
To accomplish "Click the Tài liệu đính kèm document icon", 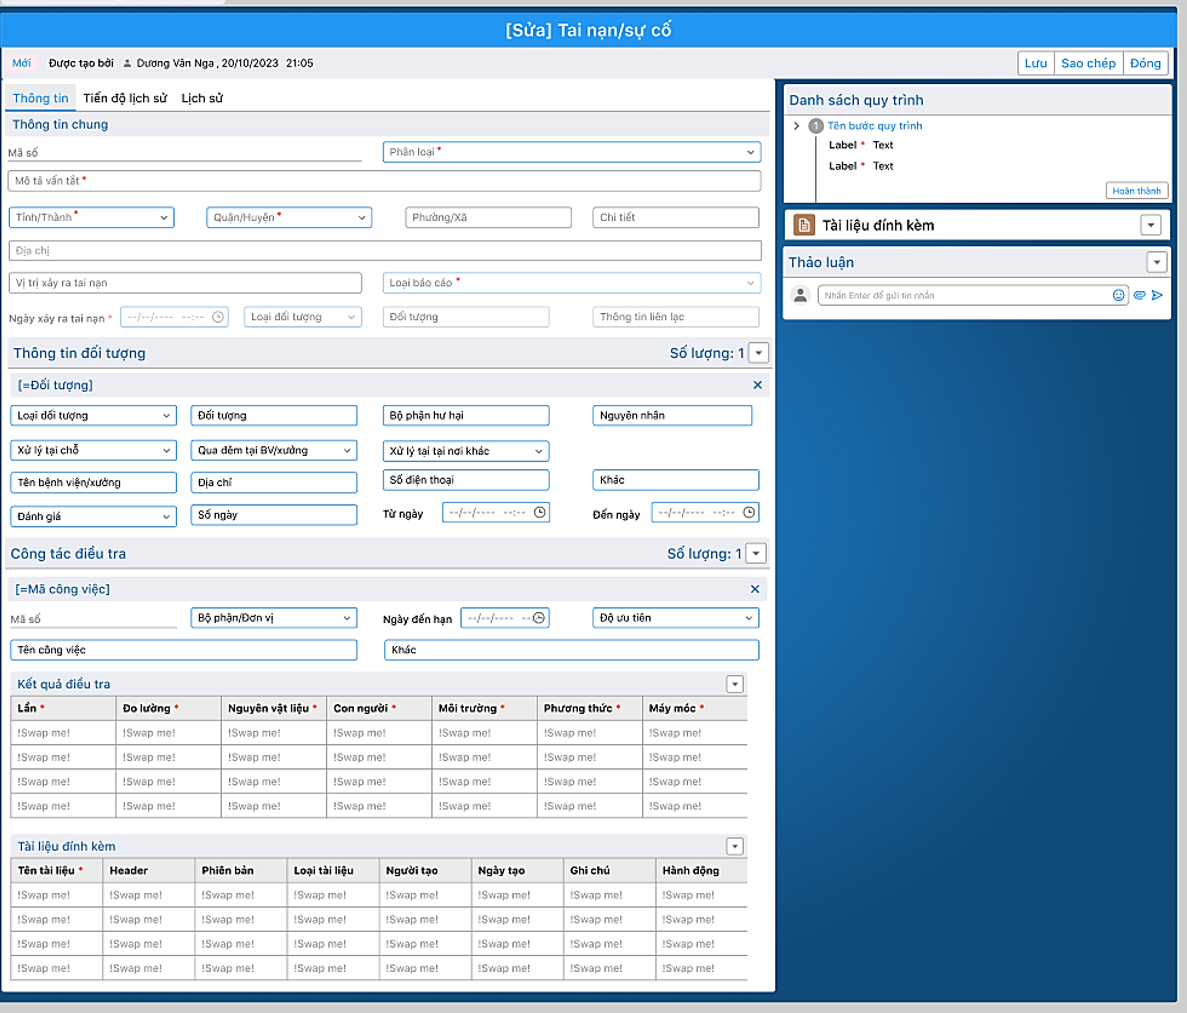I will [804, 225].
